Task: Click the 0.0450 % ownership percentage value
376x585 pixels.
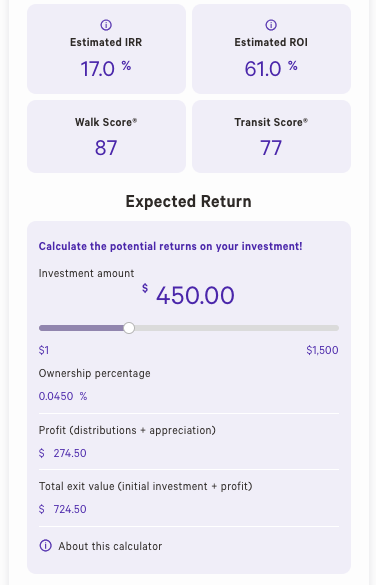Action: pyautogui.click(x=63, y=396)
